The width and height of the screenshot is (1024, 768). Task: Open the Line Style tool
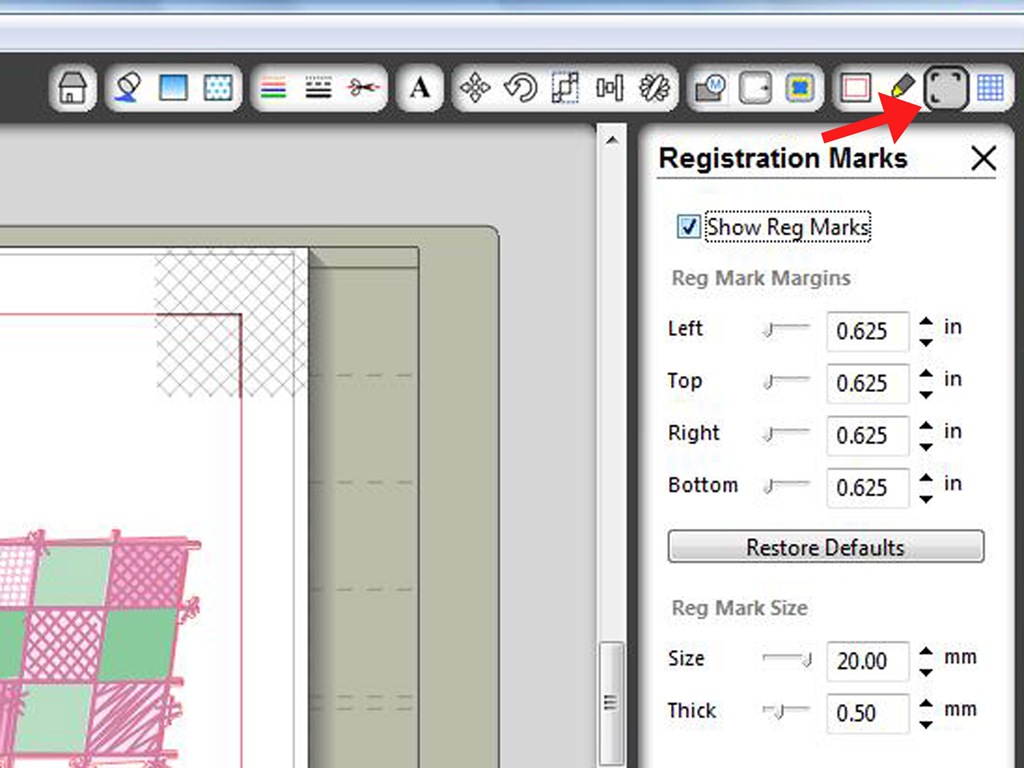tap(319, 88)
